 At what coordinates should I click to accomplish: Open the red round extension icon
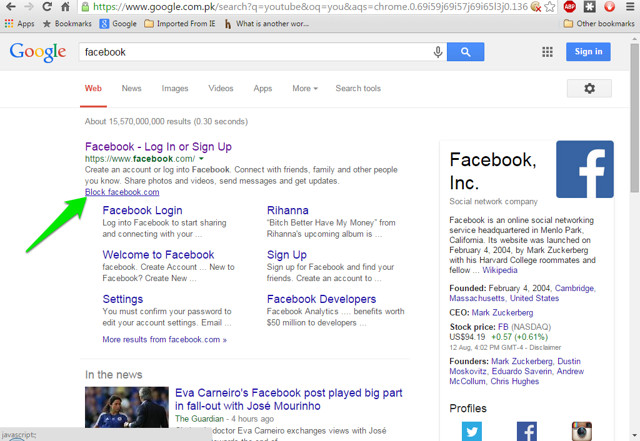609,7
